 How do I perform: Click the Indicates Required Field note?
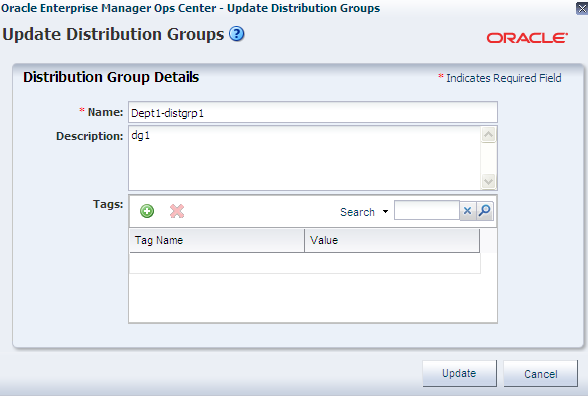click(500, 78)
